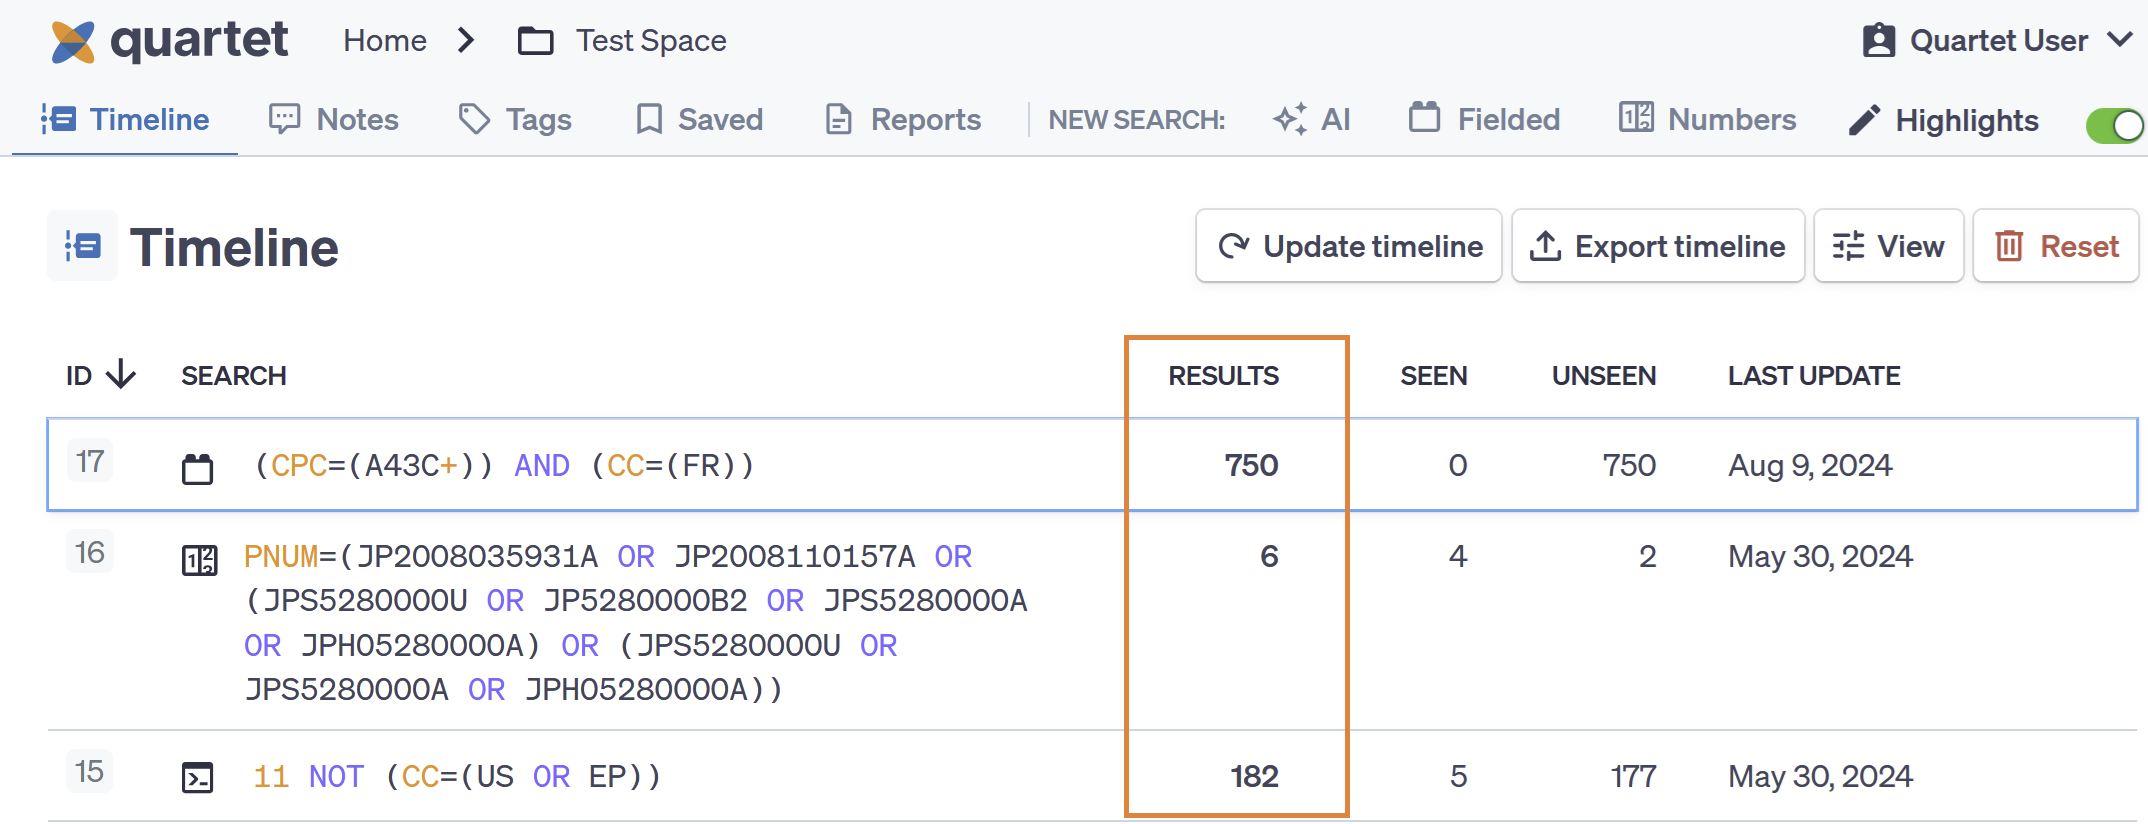The width and height of the screenshot is (2148, 824).
Task: Click the quartet logo icon
Action: click(73, 41)
